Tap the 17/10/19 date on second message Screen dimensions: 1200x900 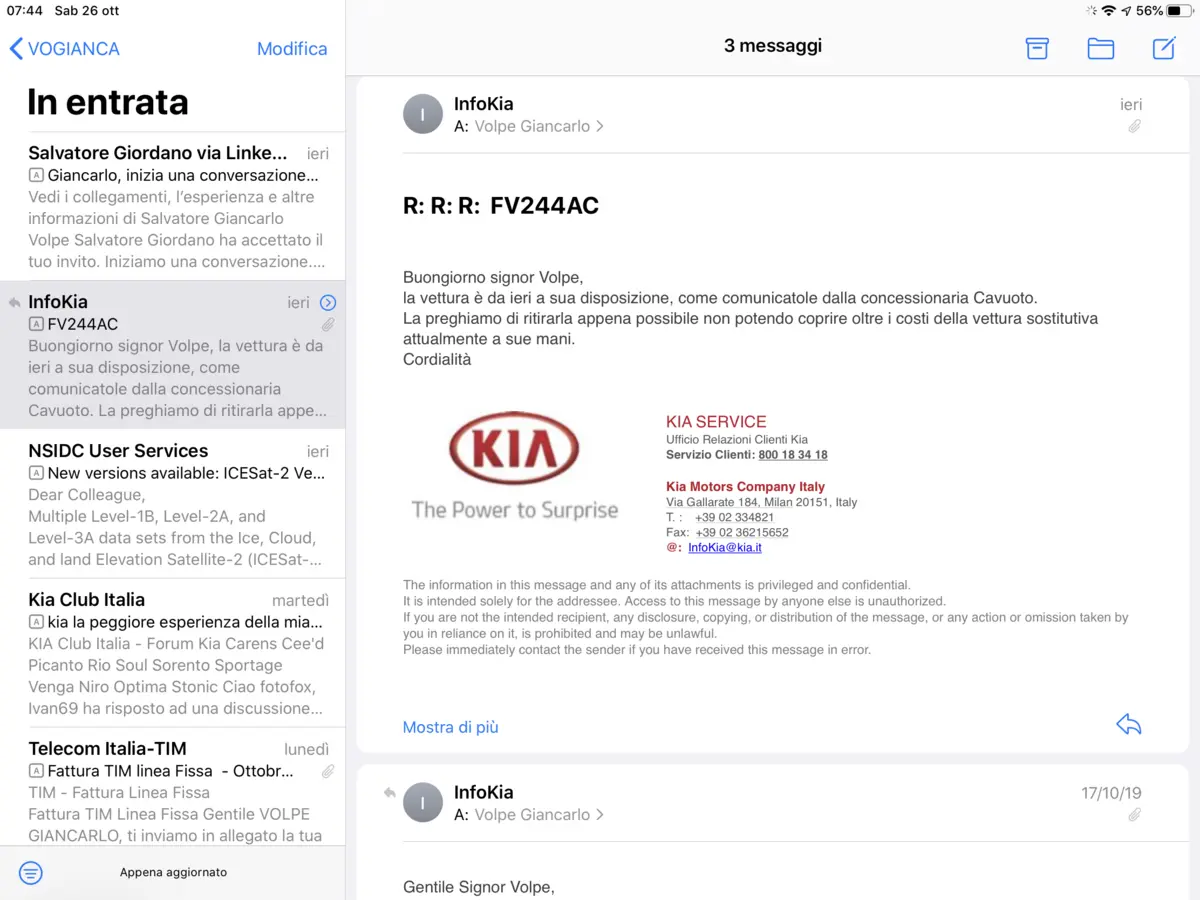click(1111, 793)
